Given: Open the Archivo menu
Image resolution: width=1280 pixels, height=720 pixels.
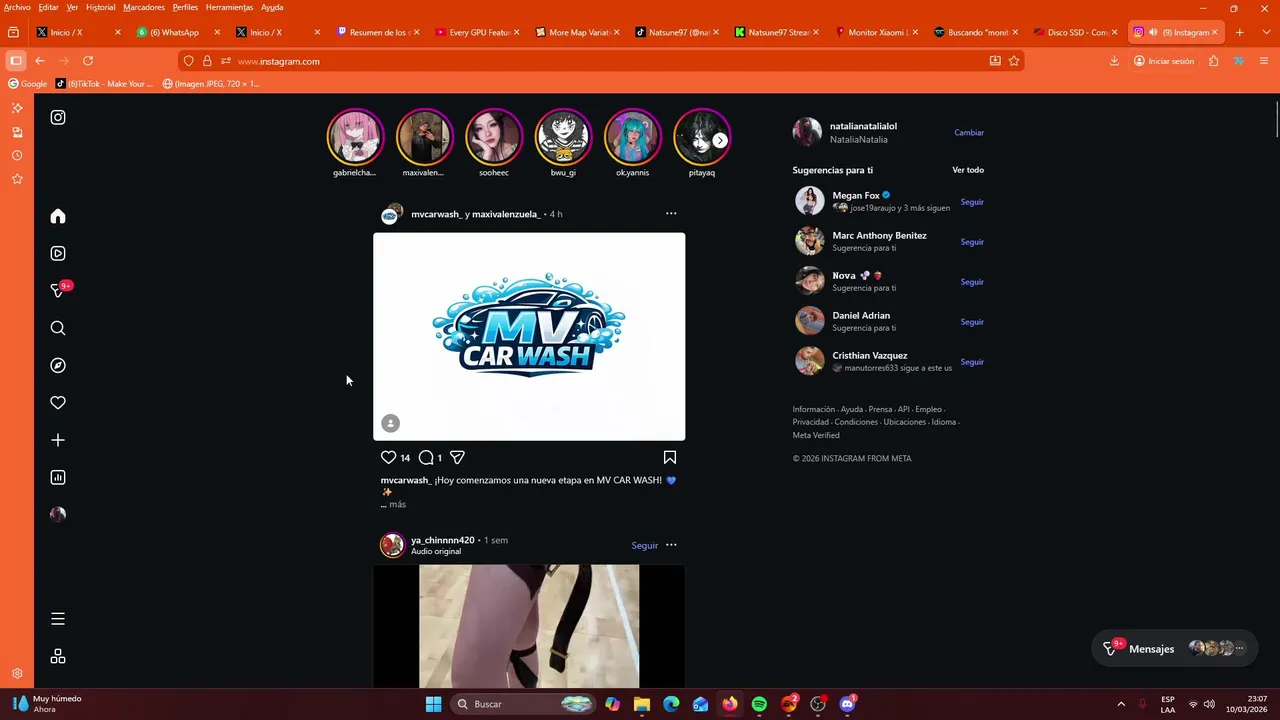Looking at the screenshot, I should pos(17,7).
